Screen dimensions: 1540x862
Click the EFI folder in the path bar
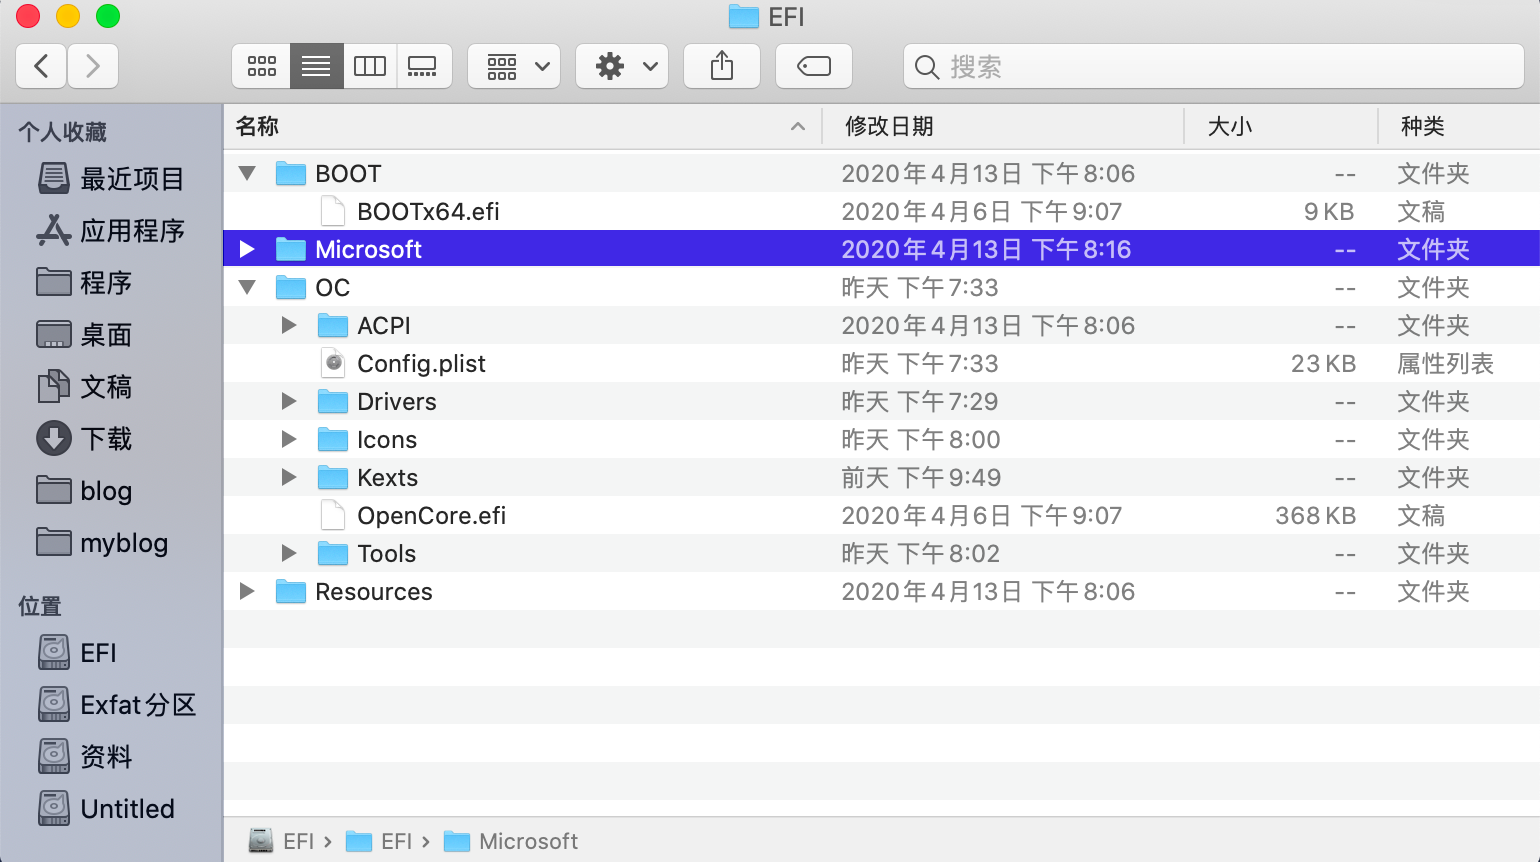click(379, 841)
